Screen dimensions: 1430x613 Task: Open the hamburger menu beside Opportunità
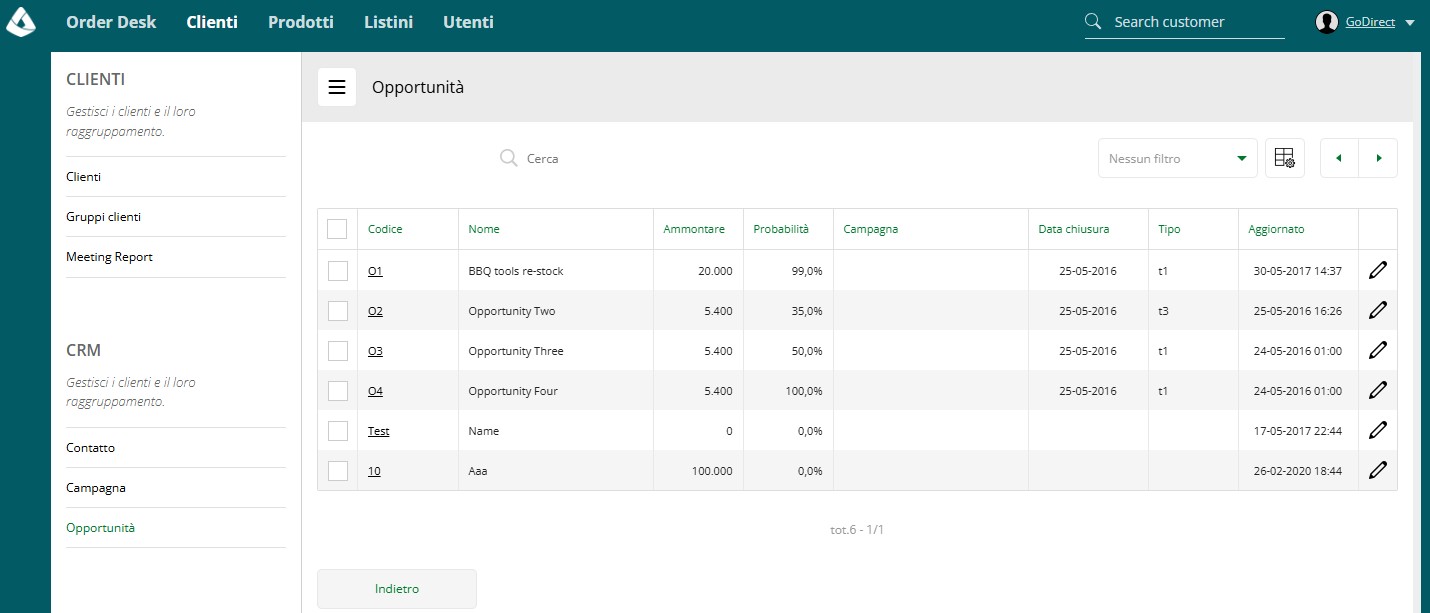[337, 87]
